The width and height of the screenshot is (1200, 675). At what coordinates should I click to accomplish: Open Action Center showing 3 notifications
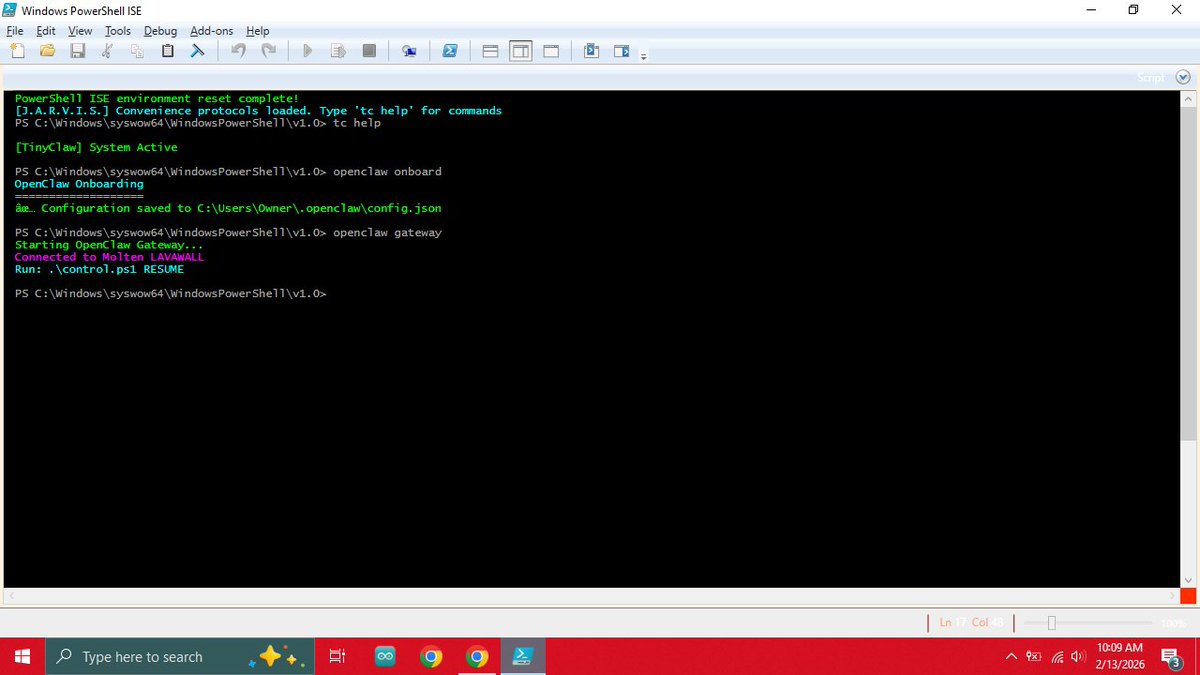point(1172,656)
